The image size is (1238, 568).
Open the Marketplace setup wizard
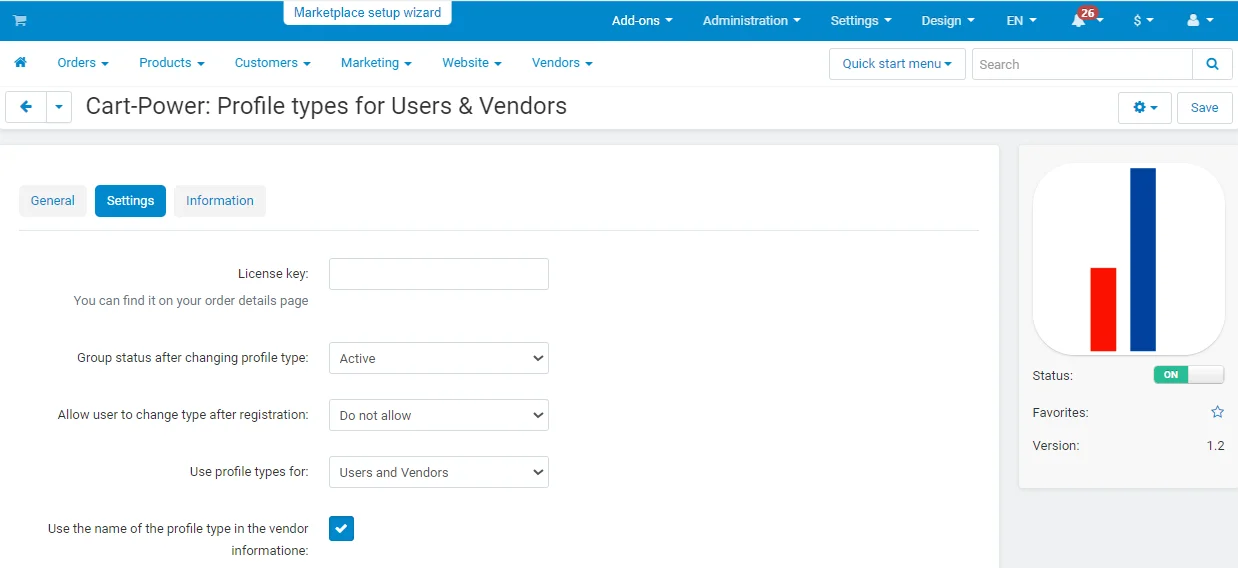368,13
